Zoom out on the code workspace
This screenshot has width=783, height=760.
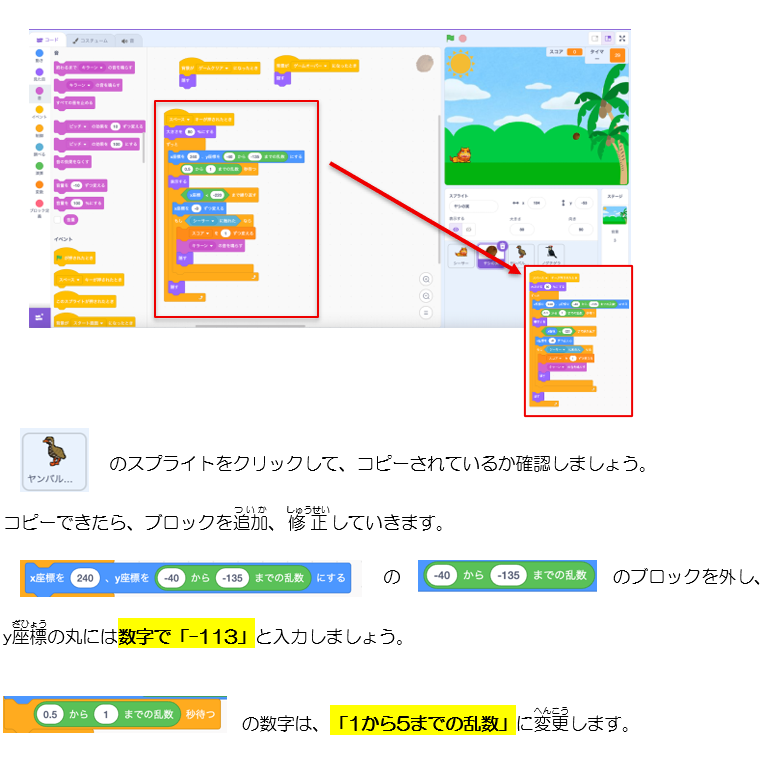(426, 296)
